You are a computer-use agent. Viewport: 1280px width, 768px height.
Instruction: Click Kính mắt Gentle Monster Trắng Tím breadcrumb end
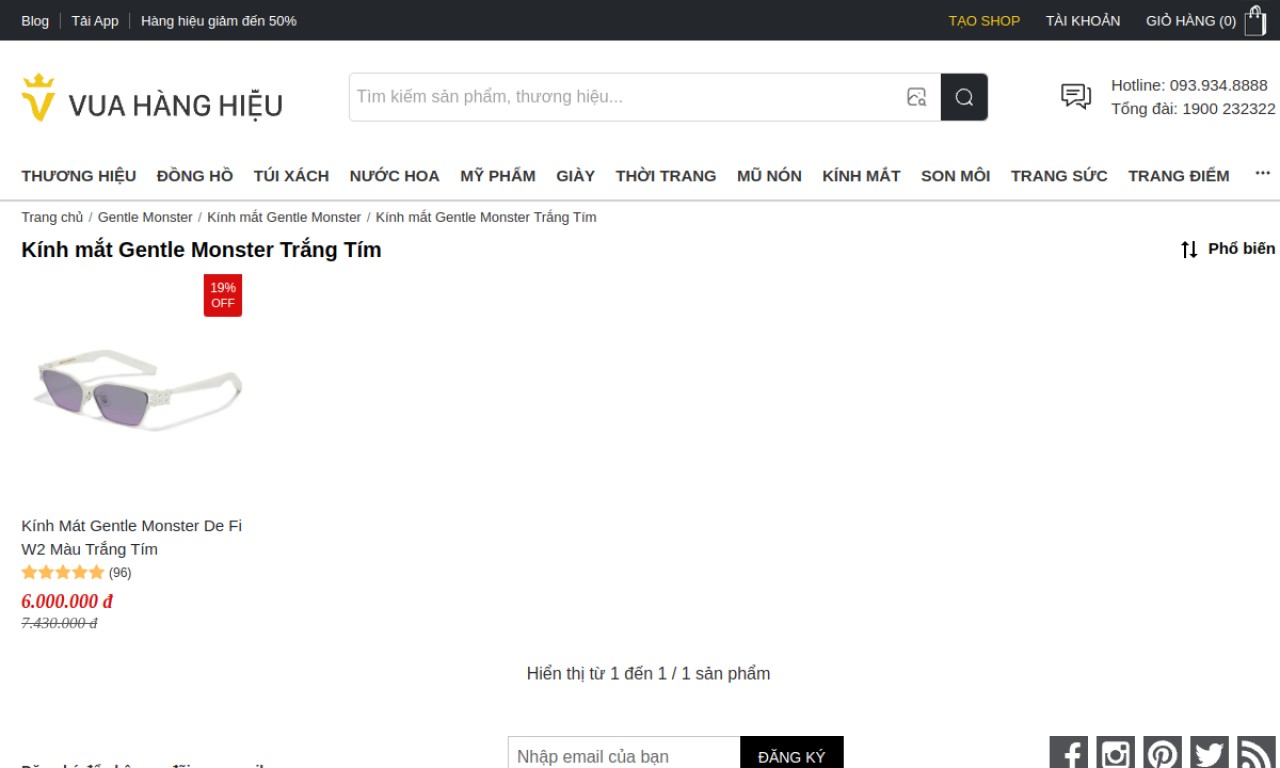(x=486, y=217)
